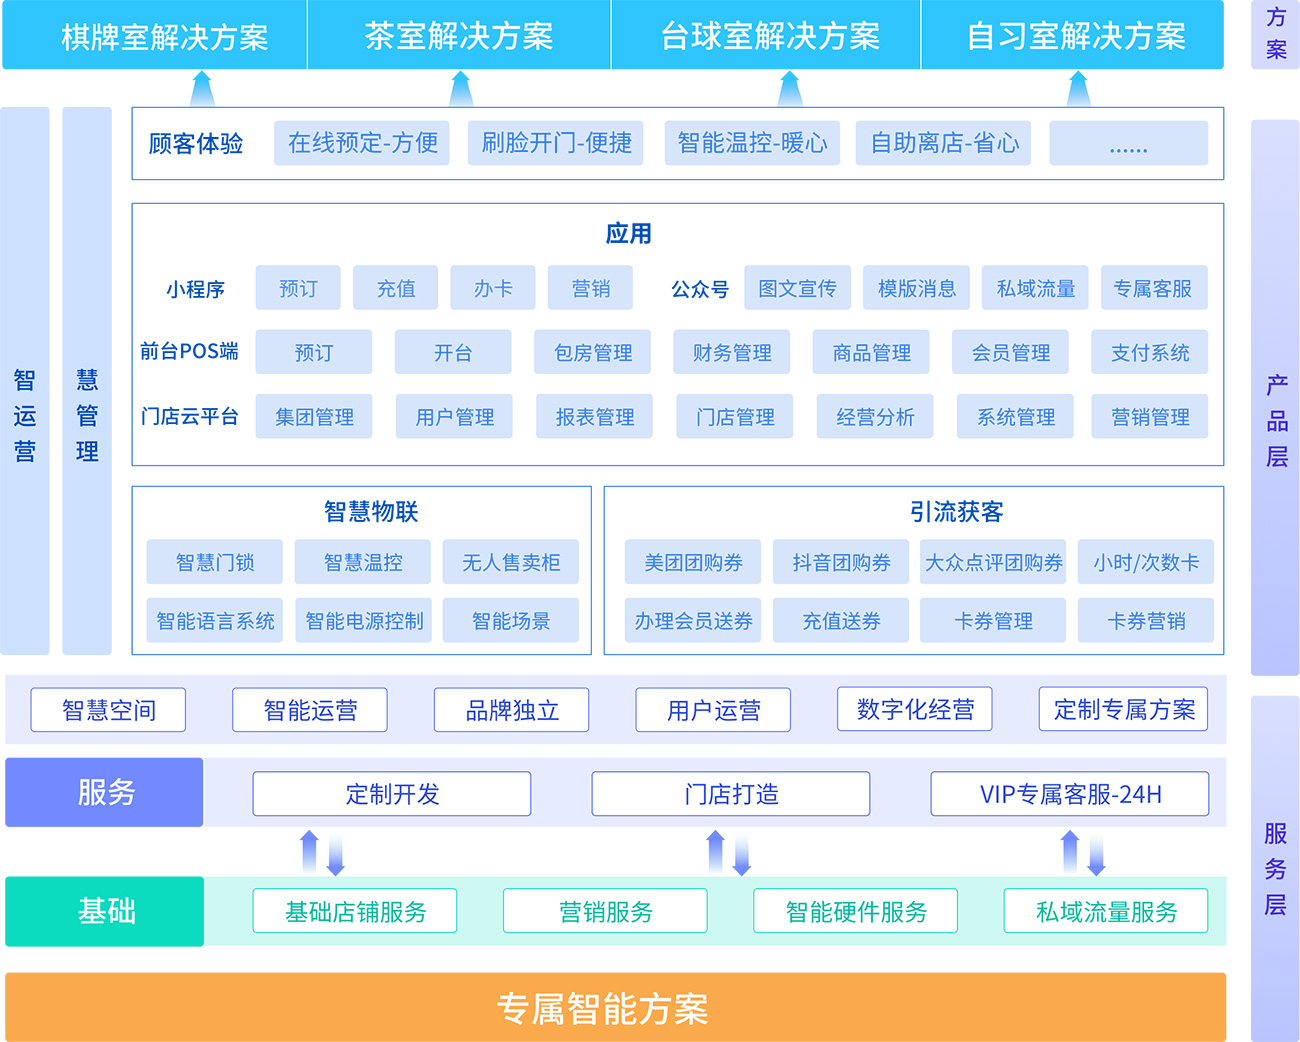Click the green 基础 block

coord(104,911)
